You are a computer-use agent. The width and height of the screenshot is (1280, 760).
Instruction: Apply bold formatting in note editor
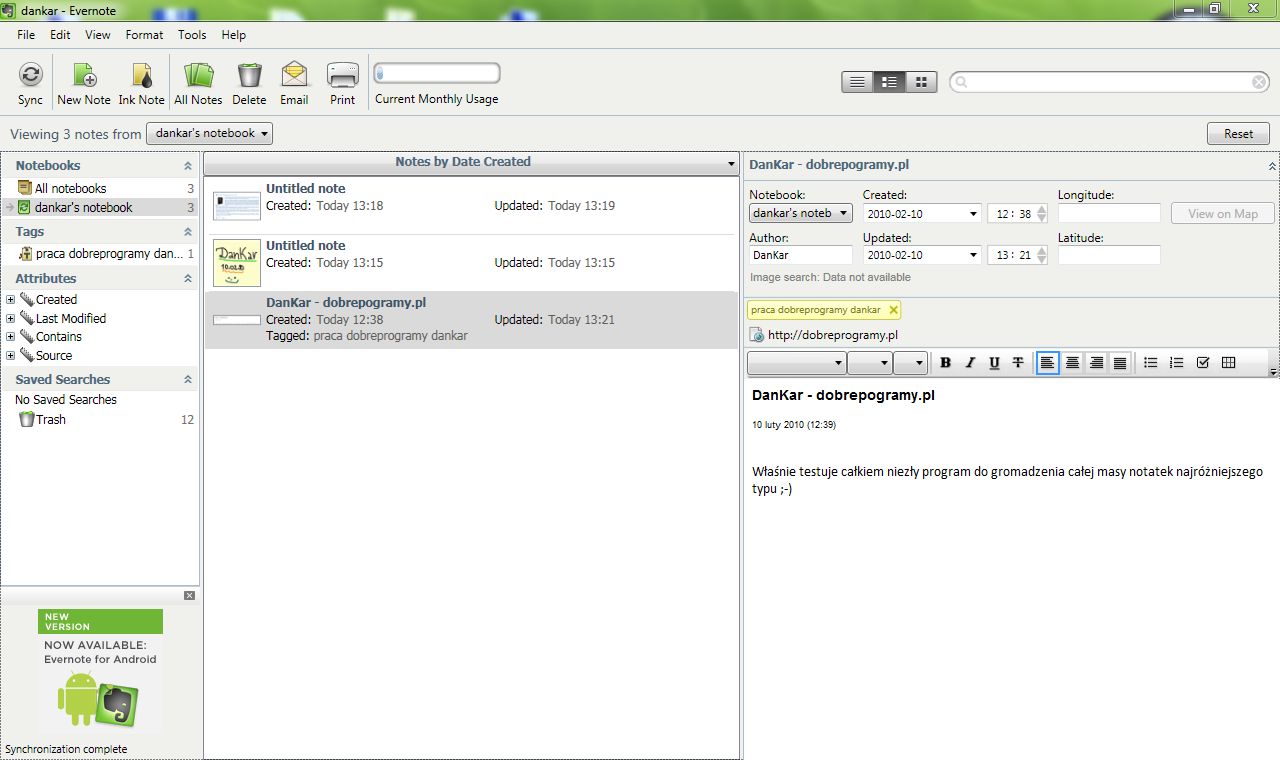tap(946, 363)
